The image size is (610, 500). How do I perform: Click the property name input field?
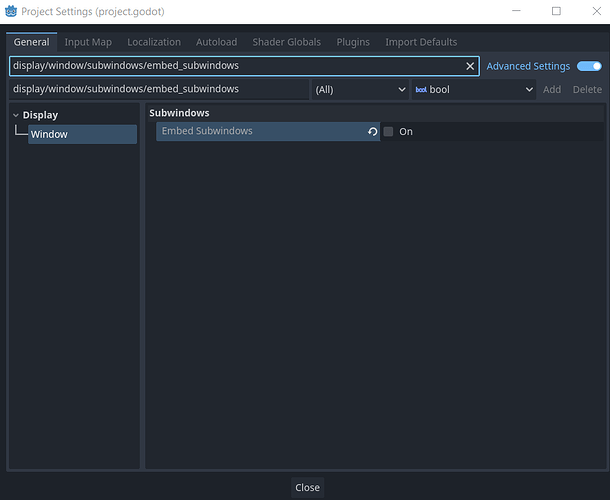[x=159, y=89]
